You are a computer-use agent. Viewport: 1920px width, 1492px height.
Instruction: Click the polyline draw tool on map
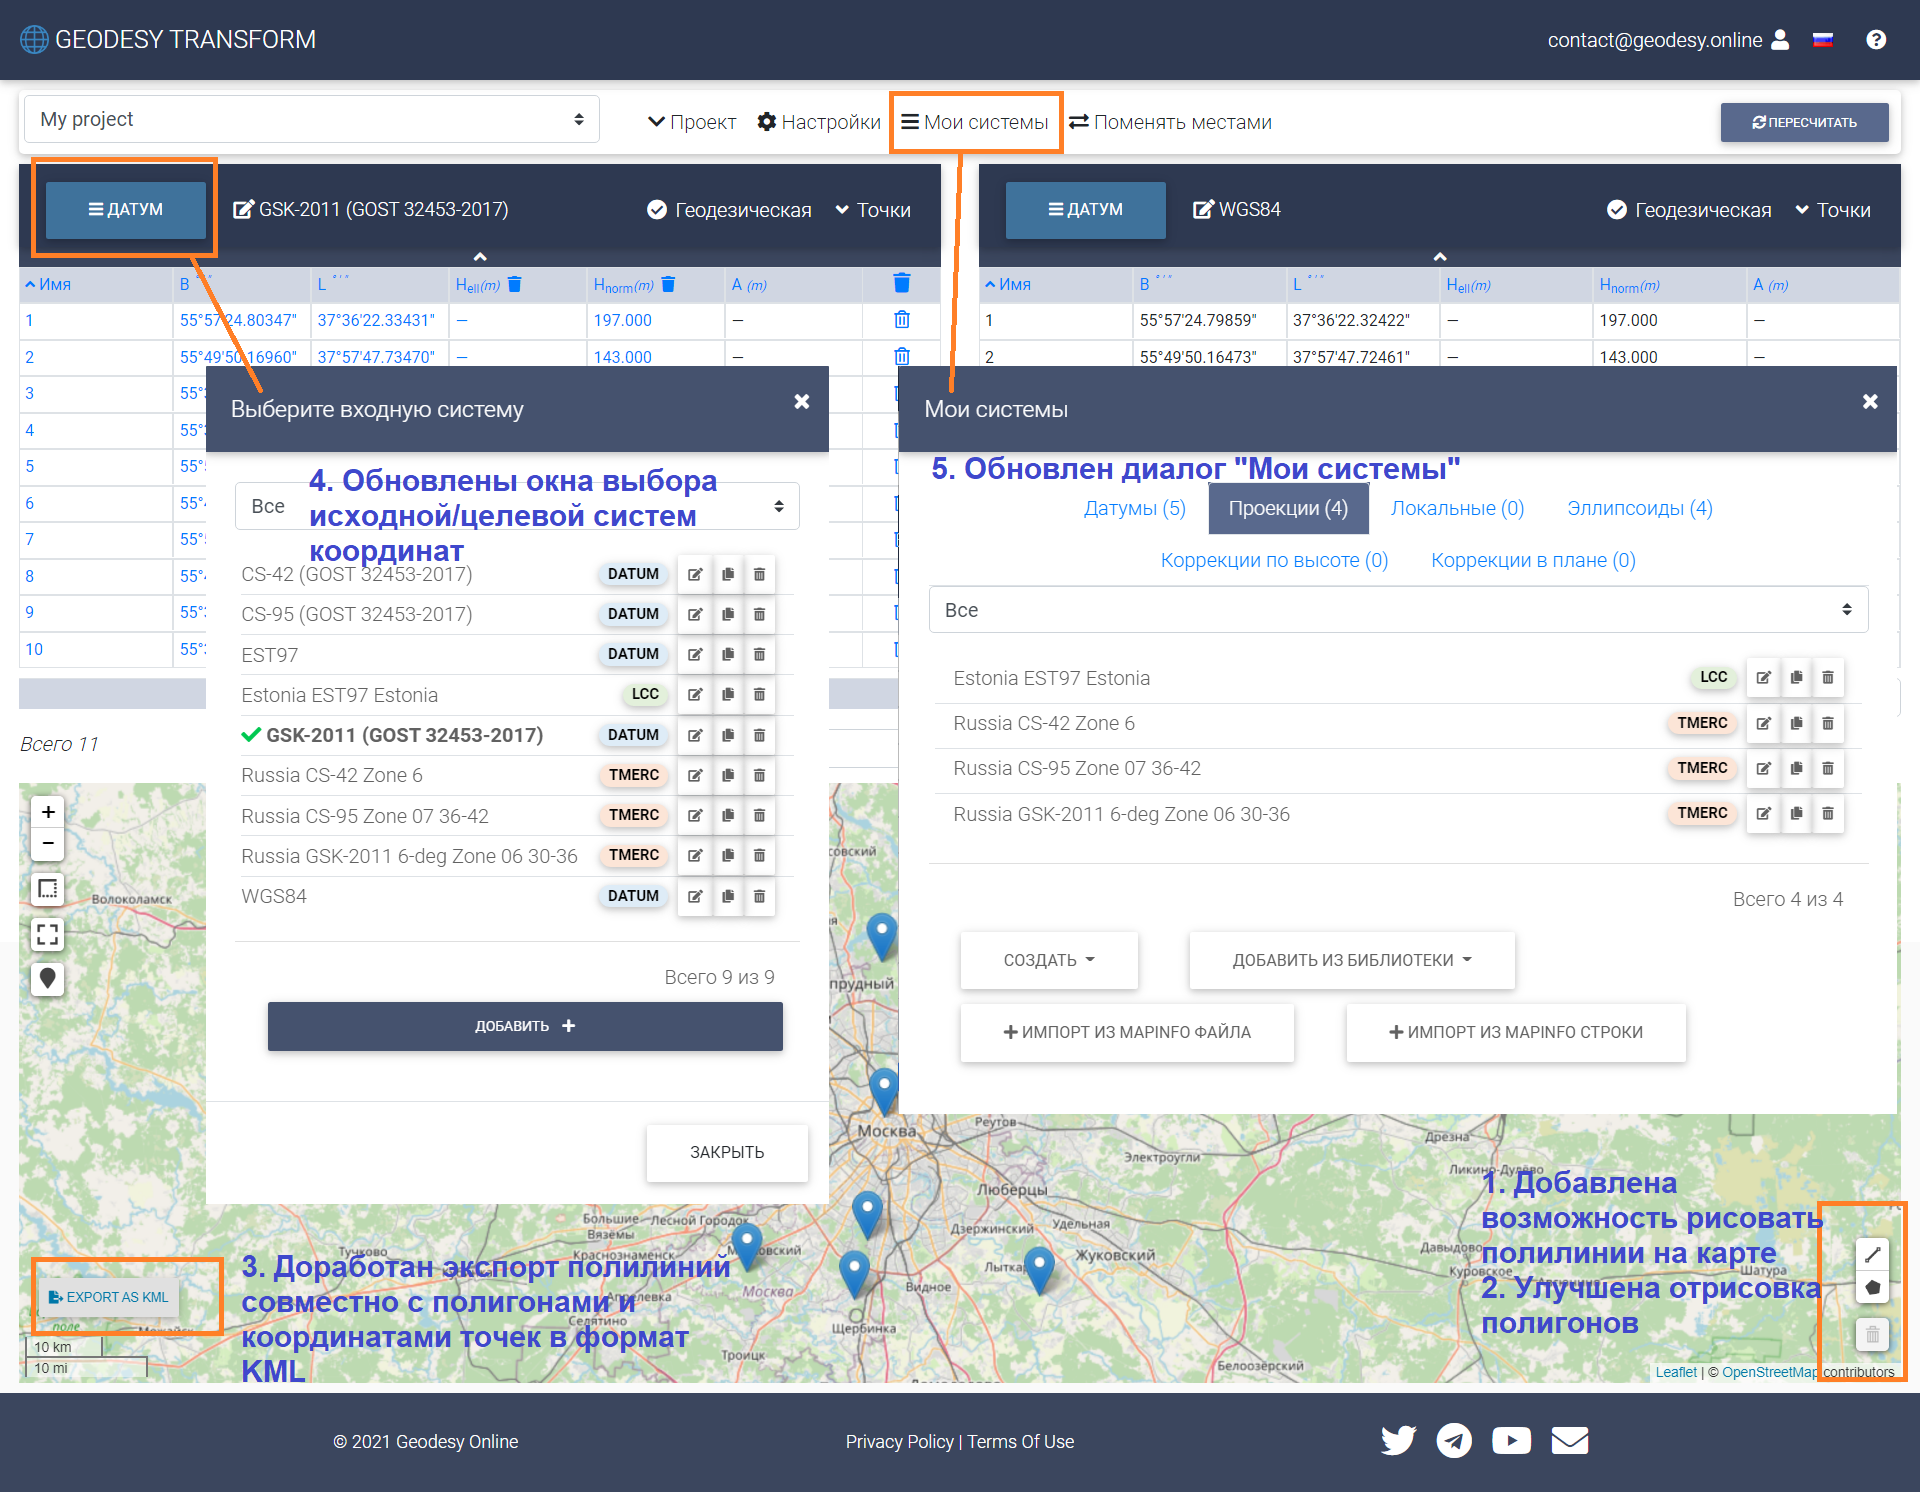pyautogui.click(x=1872, y=1254)
